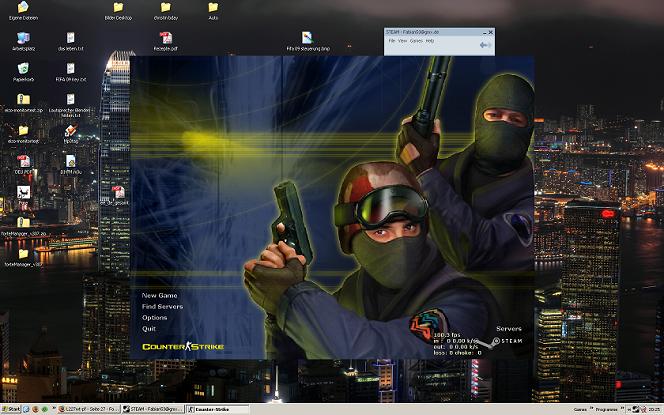Close the Steam window
This screenshot has width=664, height=415.
click(x=490, y=32)
